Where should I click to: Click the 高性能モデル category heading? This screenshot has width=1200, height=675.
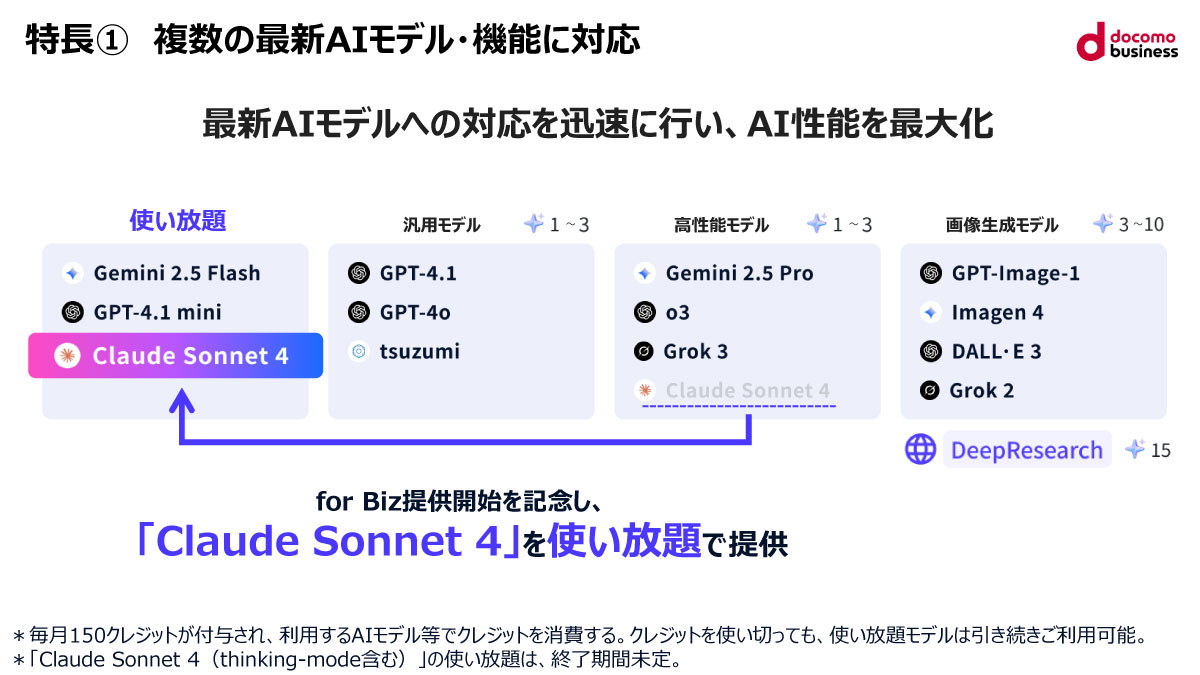point(722,225)
